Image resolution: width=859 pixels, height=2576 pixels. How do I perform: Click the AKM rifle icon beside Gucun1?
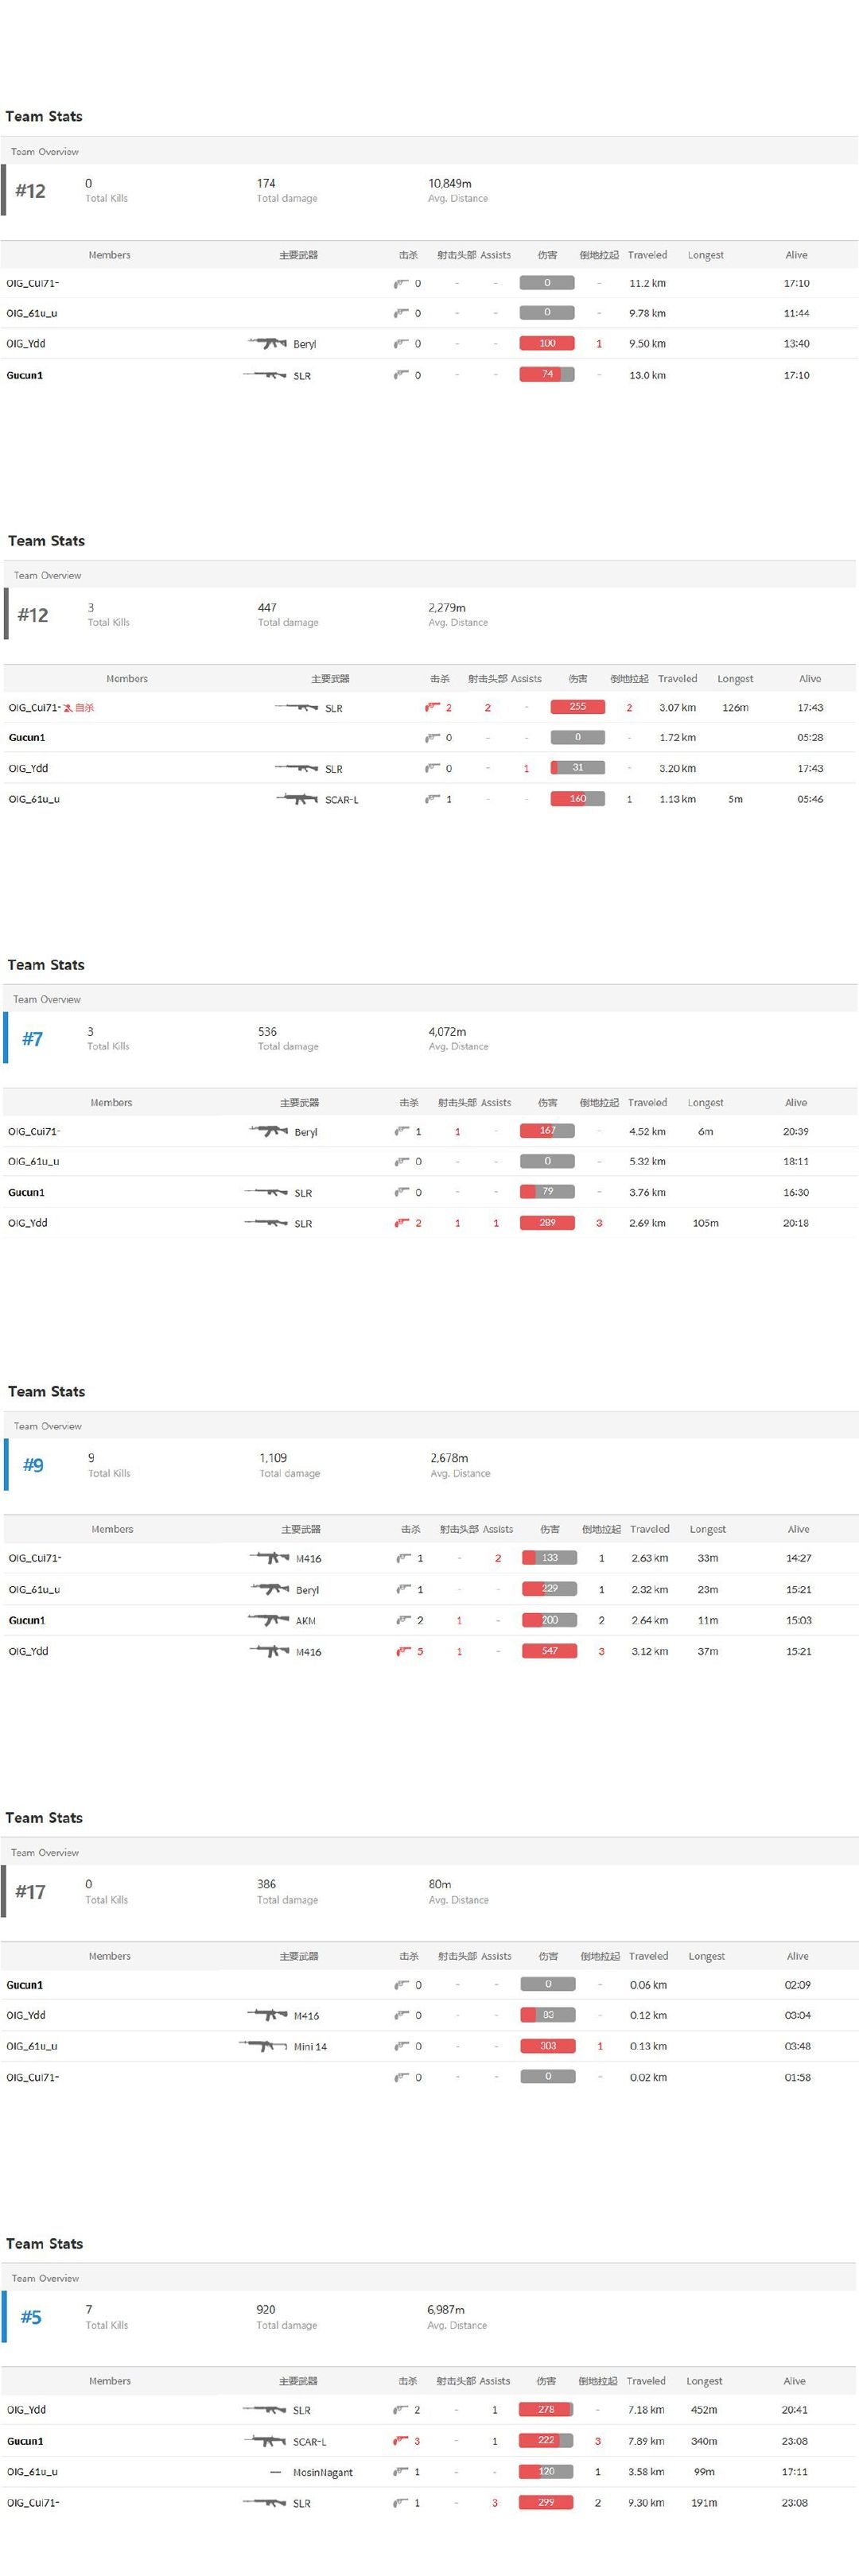click(269, 1620)
